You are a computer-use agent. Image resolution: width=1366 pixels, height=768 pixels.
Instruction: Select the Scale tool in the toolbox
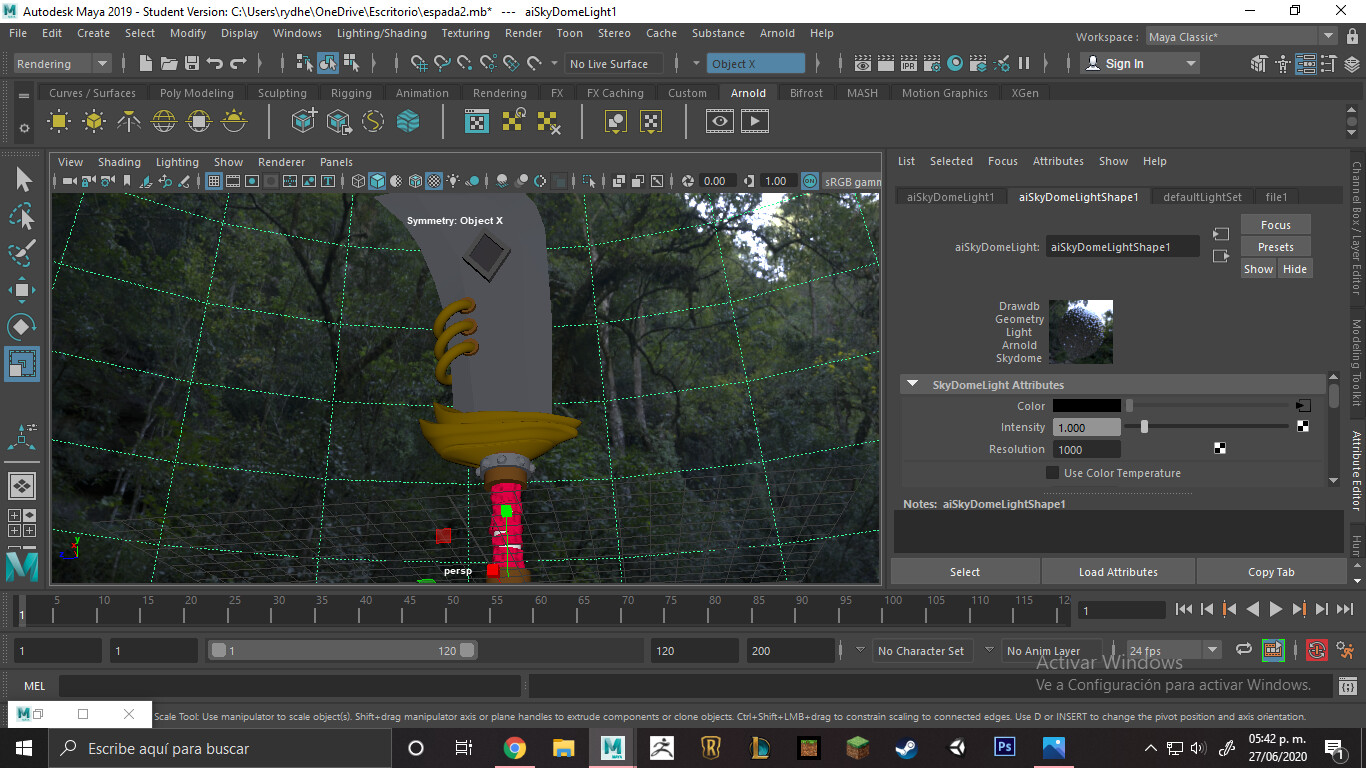click(x=22, y=364)
